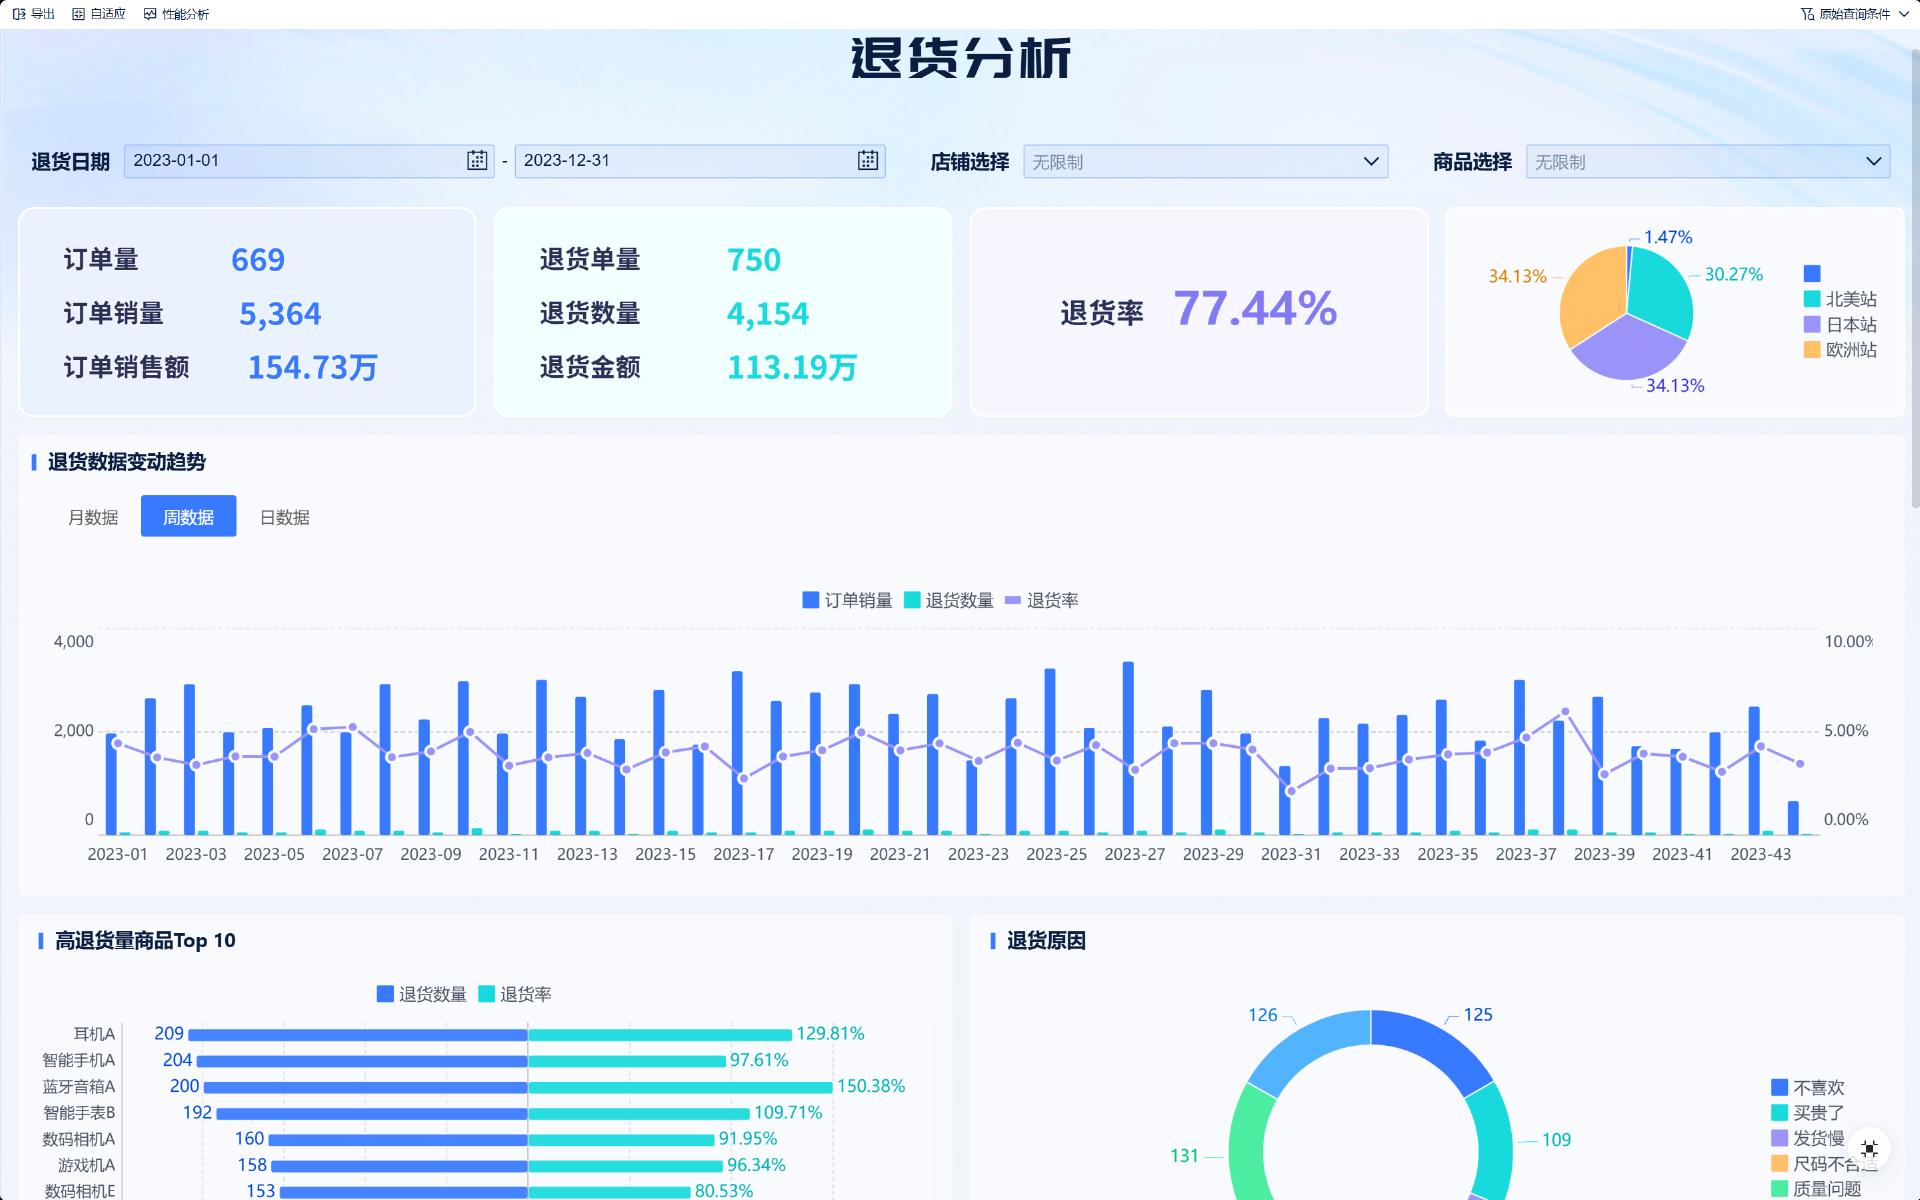Expand the 店铺选择 dropdown
The width and height of the screenshot is (1920, 1200).
coord(1371,162)
